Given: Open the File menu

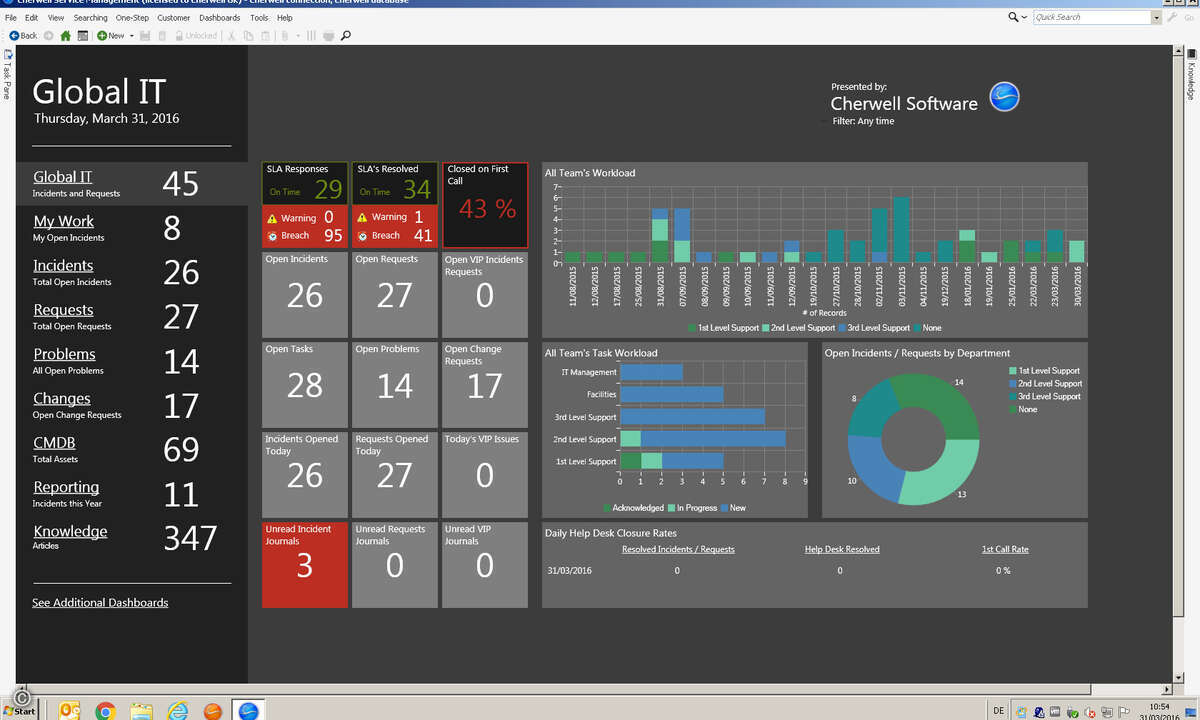Looking at the screenshot, I should pyautogui.click(x=11, y=18).
